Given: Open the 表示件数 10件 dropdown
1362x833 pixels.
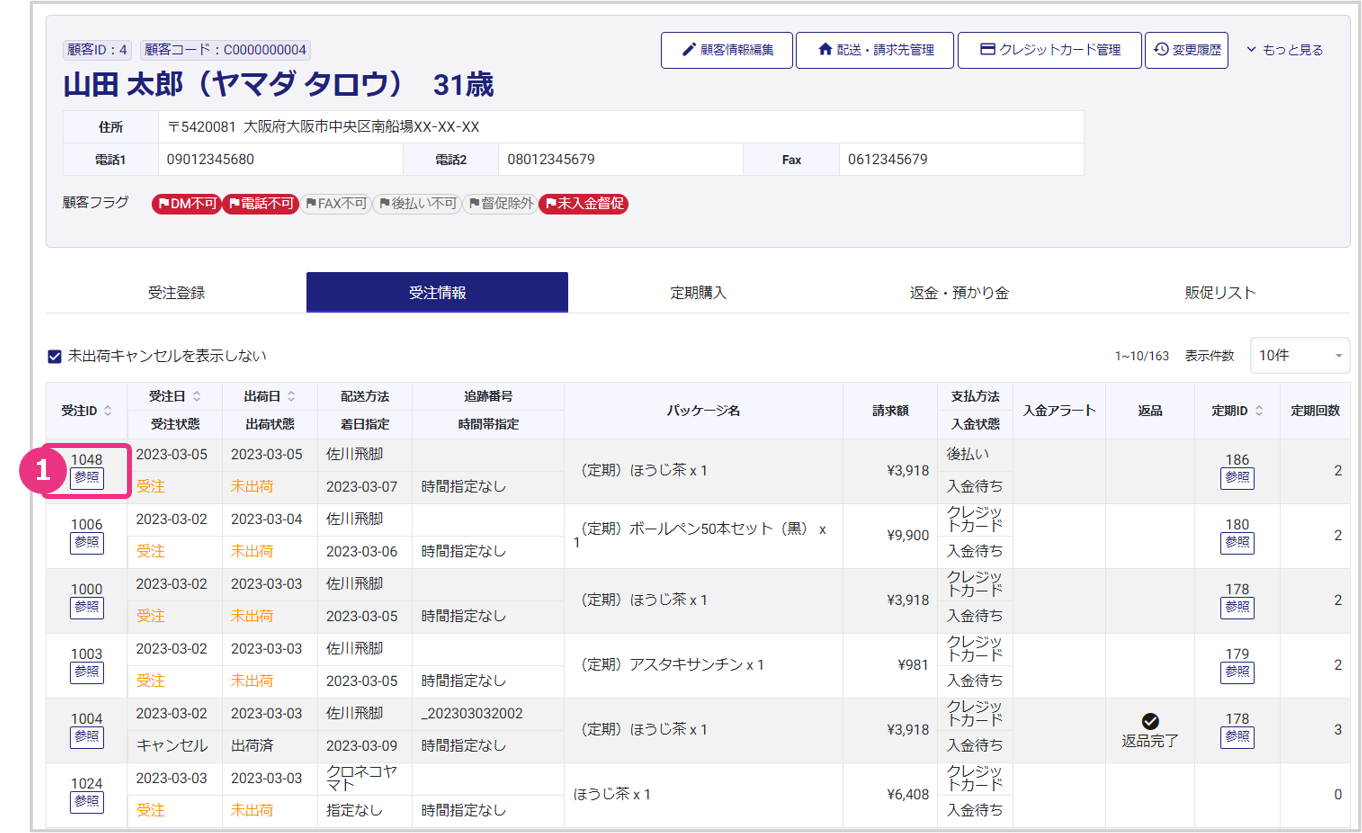Looking at the screenshot, I should tap(1299, 356).
